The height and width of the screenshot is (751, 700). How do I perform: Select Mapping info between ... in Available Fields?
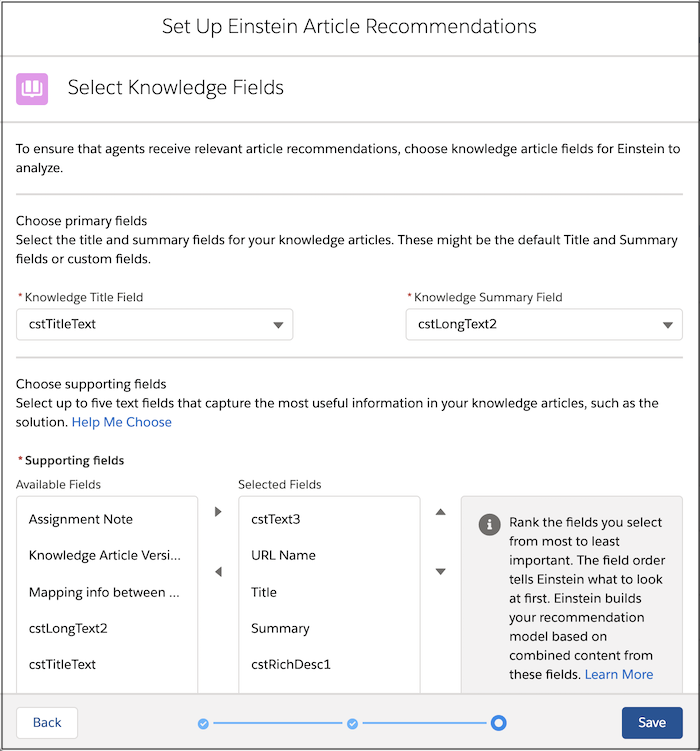coord(107,592)
